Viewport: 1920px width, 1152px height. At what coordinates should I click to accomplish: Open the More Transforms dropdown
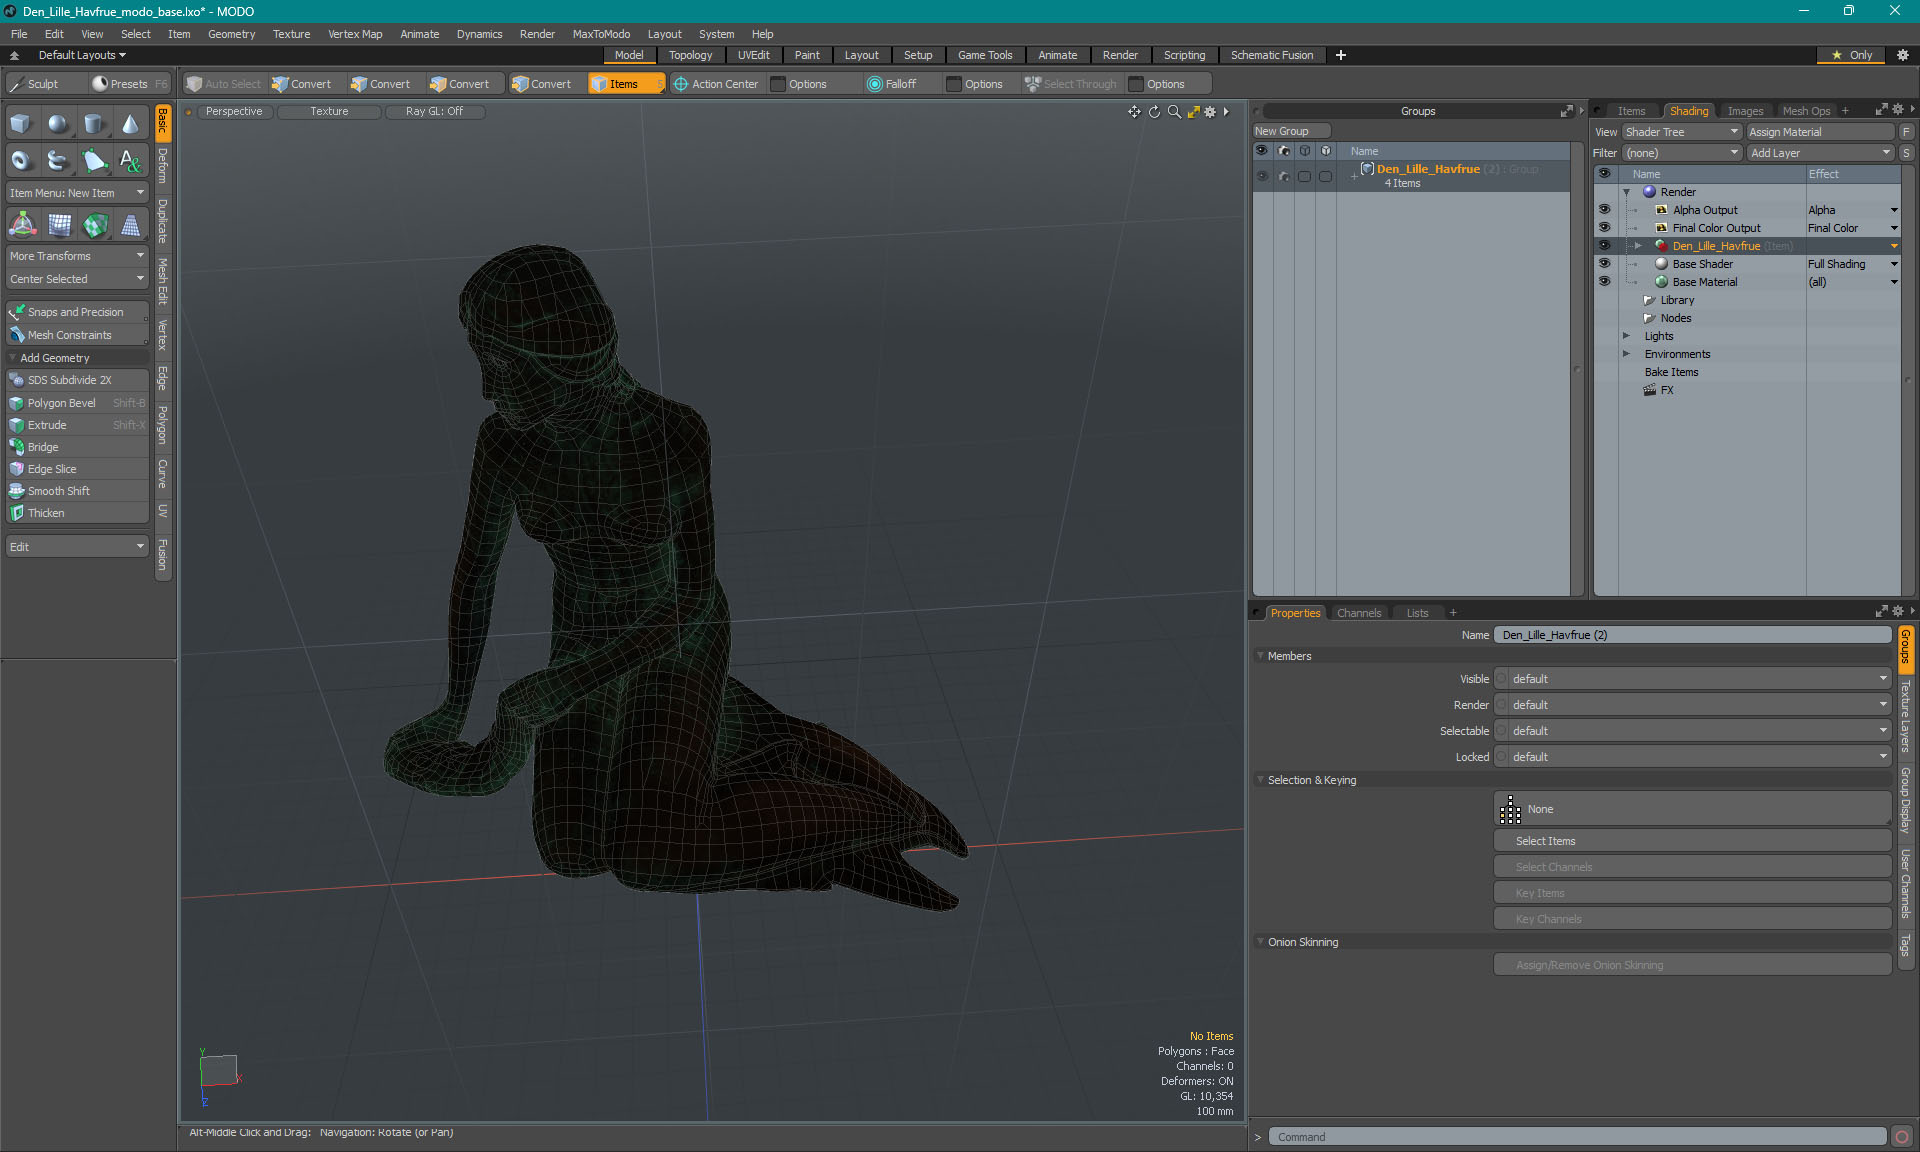tap(77, 256)
